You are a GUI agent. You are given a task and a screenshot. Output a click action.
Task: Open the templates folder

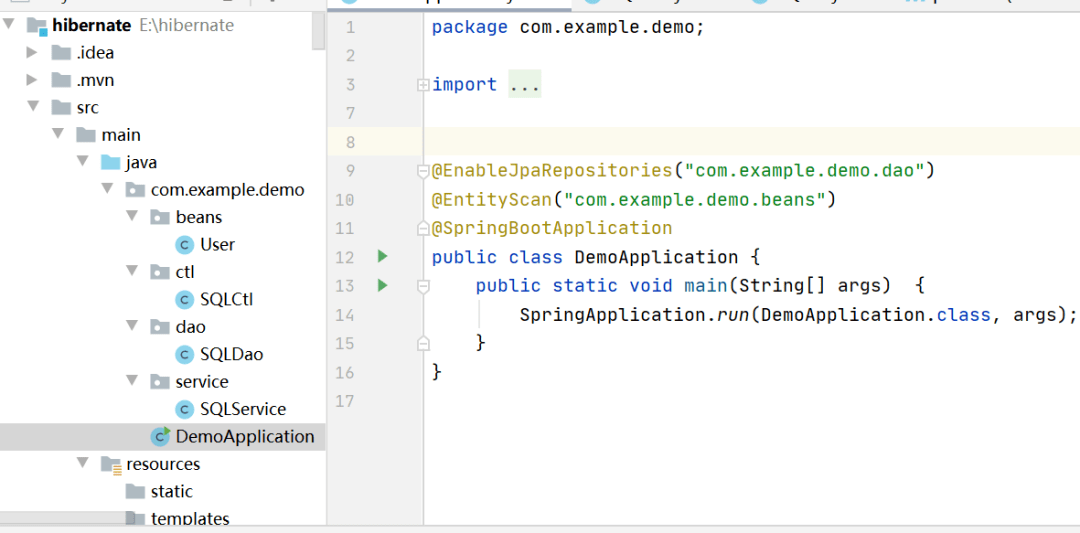point(189,518)
